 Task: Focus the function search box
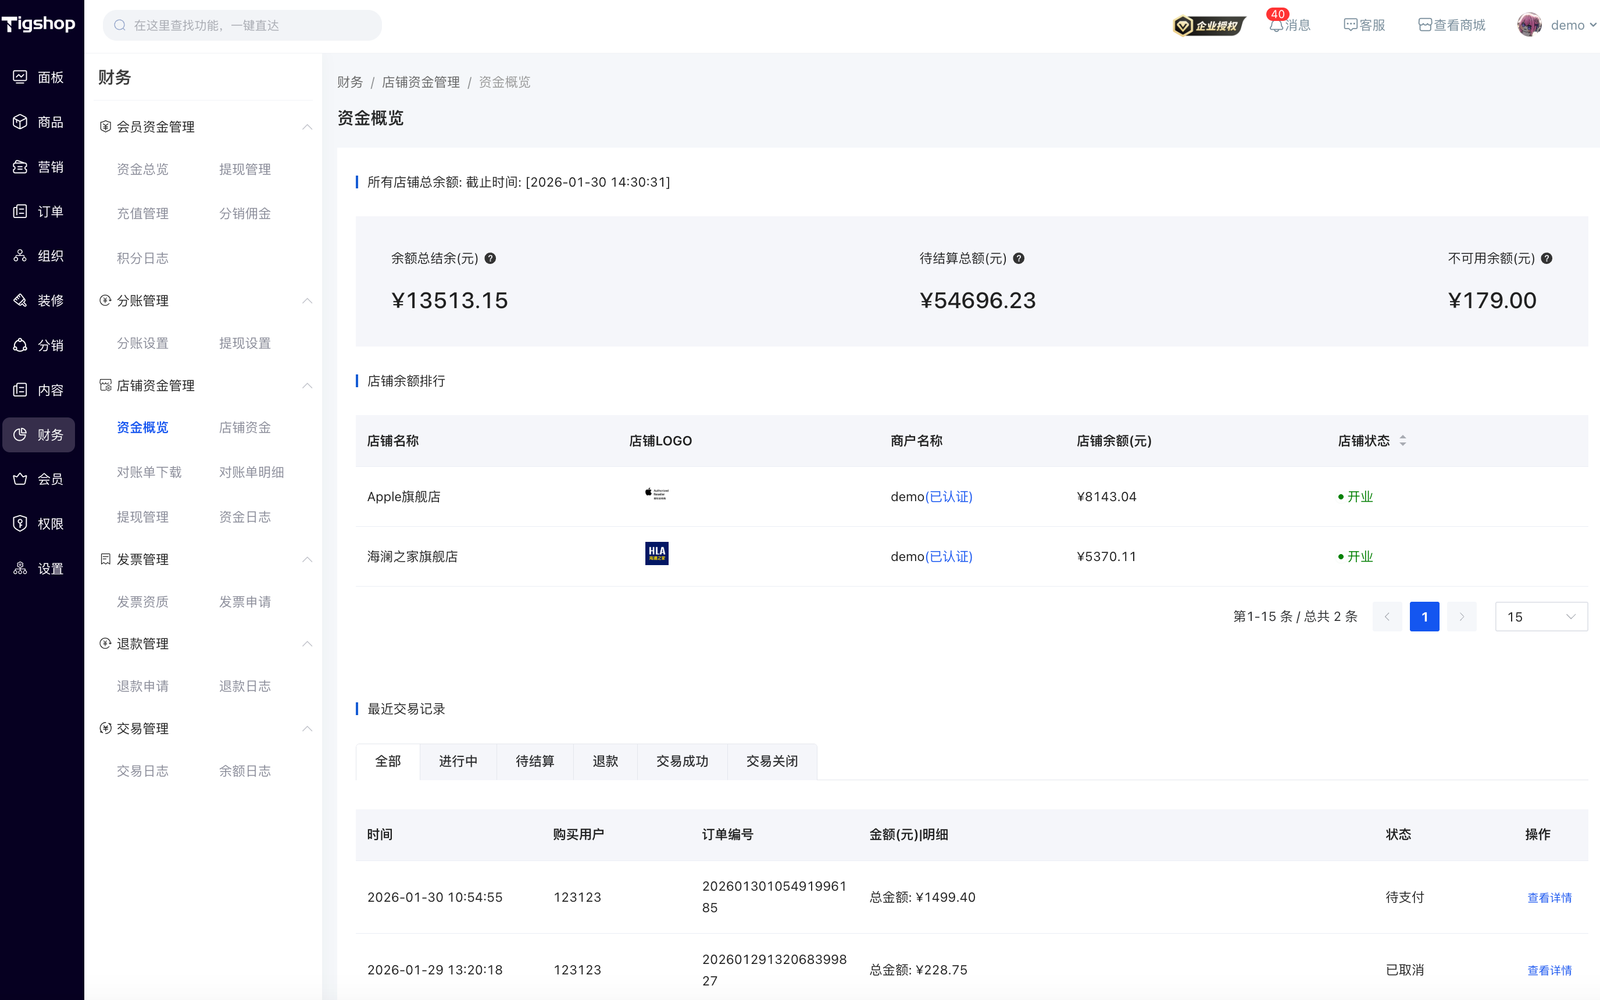(242, 25)
